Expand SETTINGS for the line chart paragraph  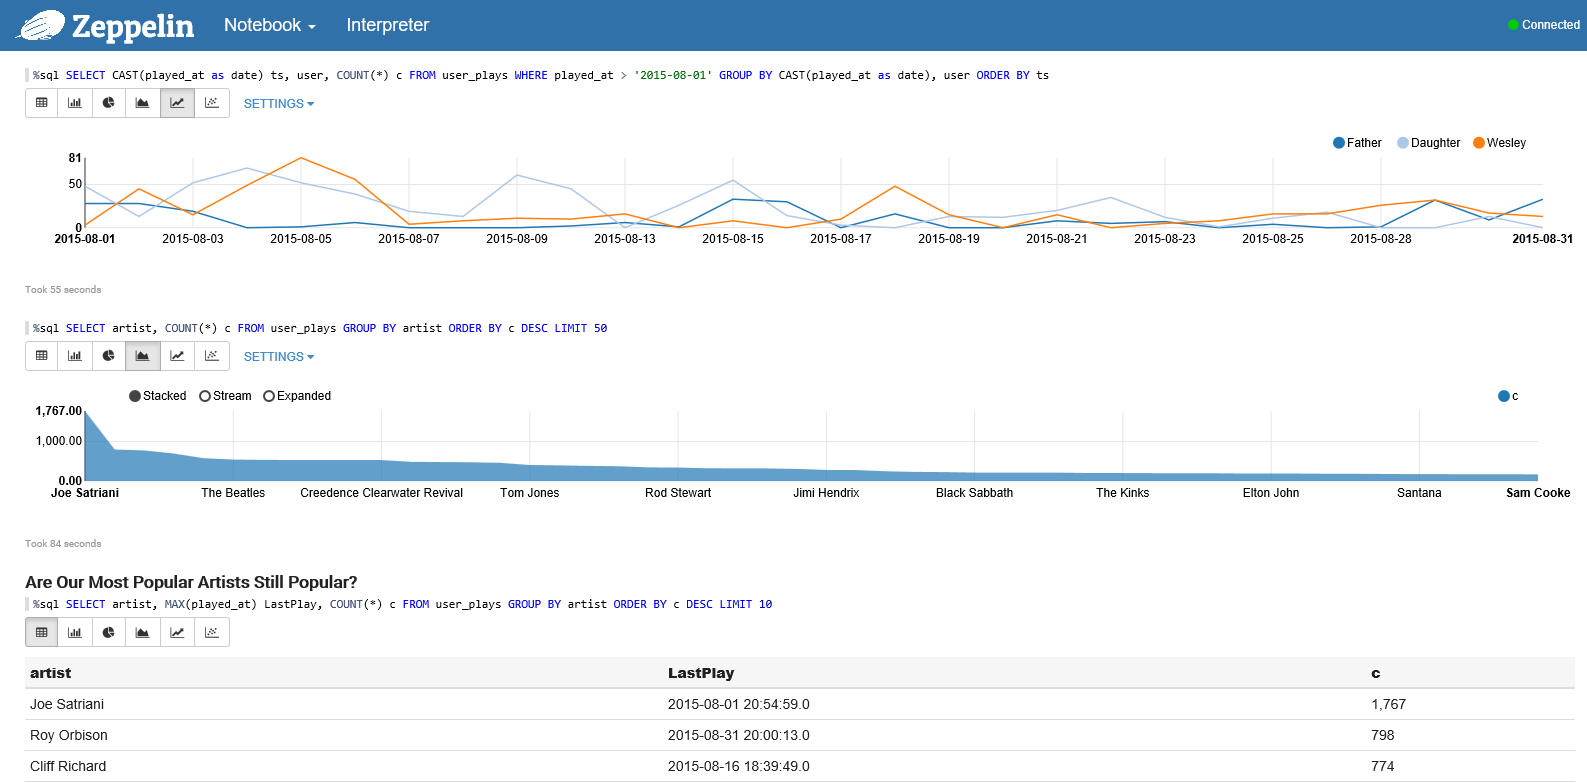coord(278,104)
